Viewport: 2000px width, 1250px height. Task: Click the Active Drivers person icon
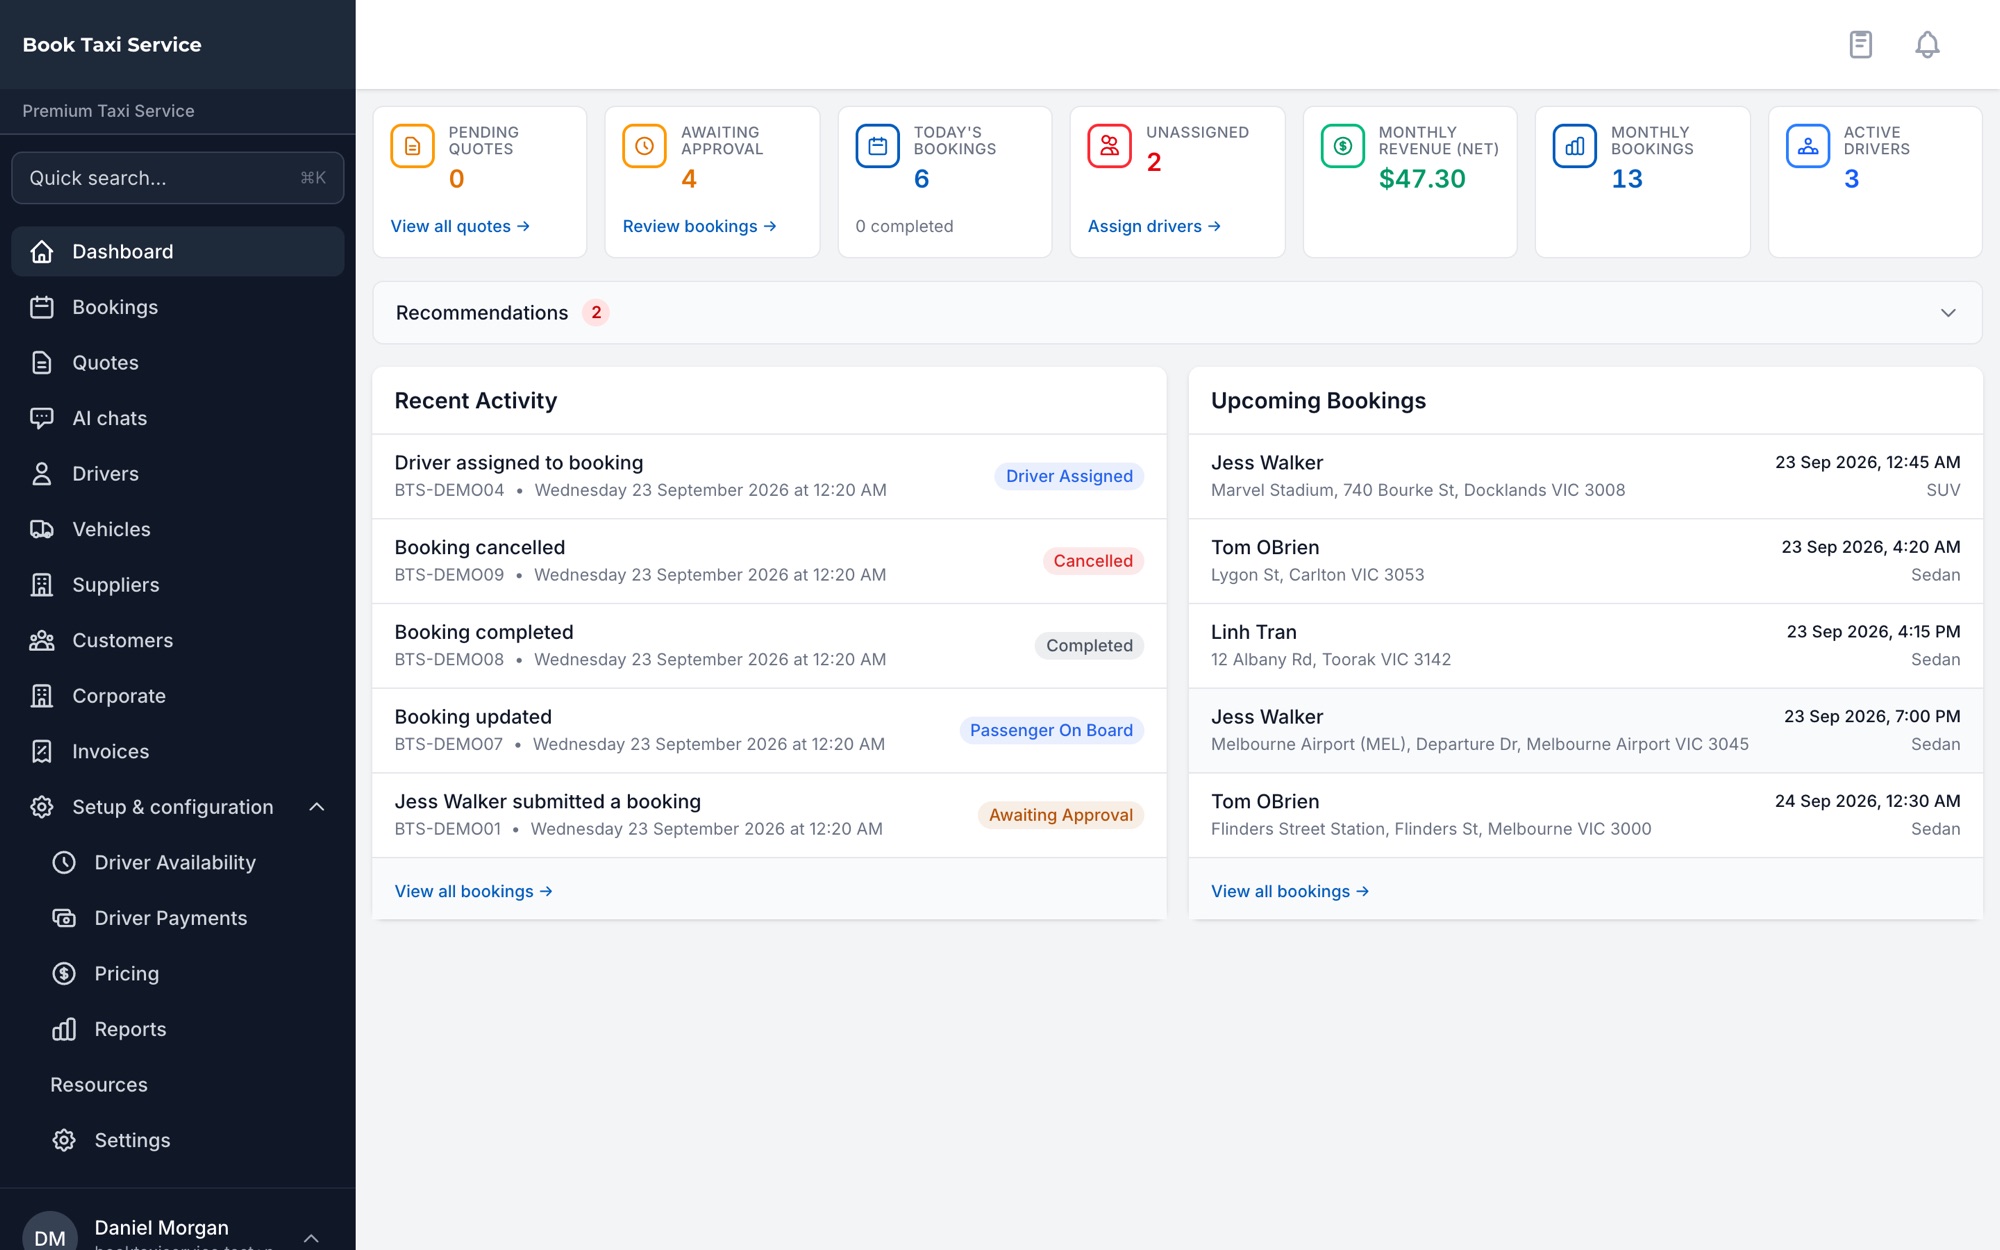(x=1807, y=146)
